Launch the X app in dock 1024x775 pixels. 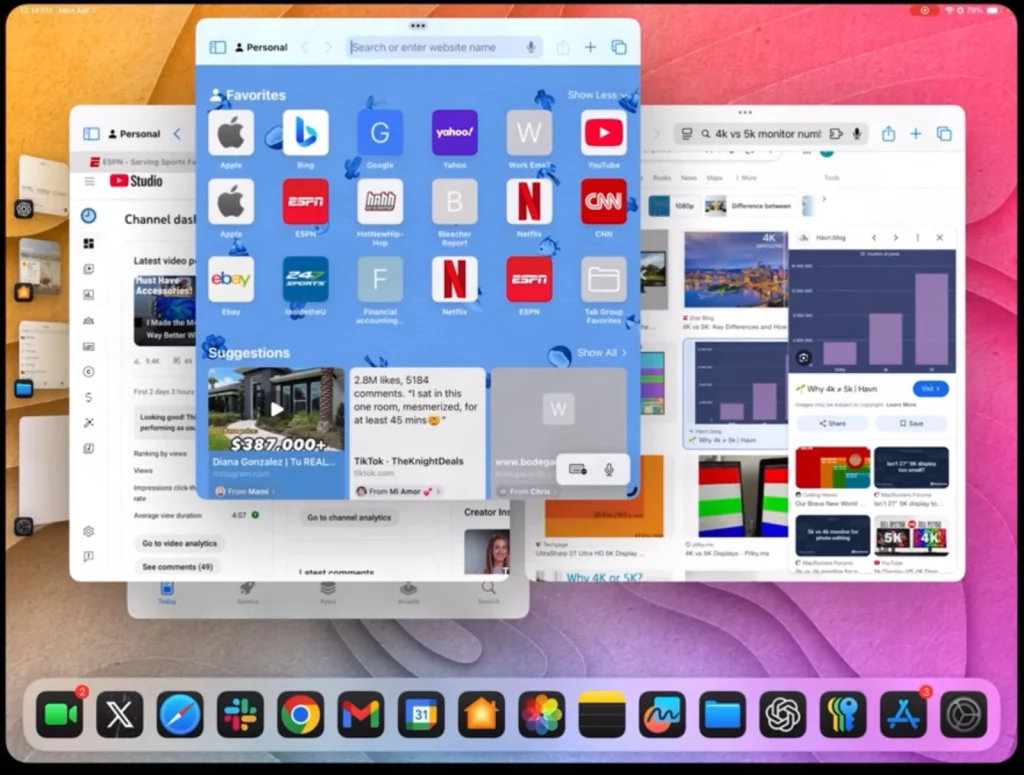tap(120, 715)
